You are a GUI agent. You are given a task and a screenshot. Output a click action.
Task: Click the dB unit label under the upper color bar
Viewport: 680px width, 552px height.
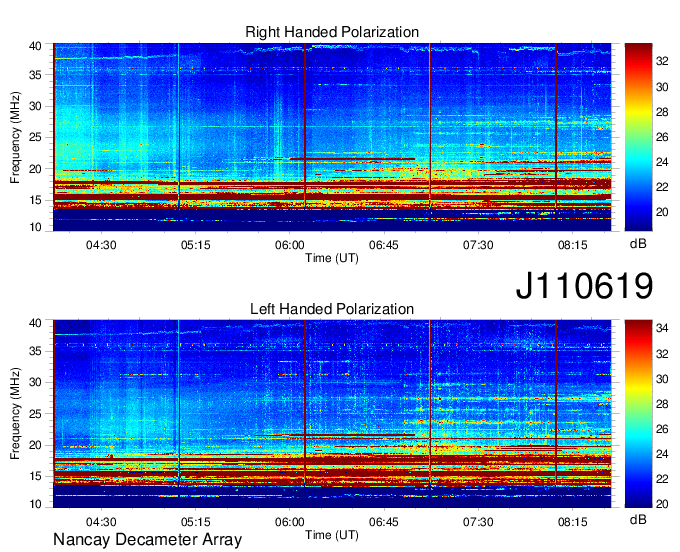(638, 244)
